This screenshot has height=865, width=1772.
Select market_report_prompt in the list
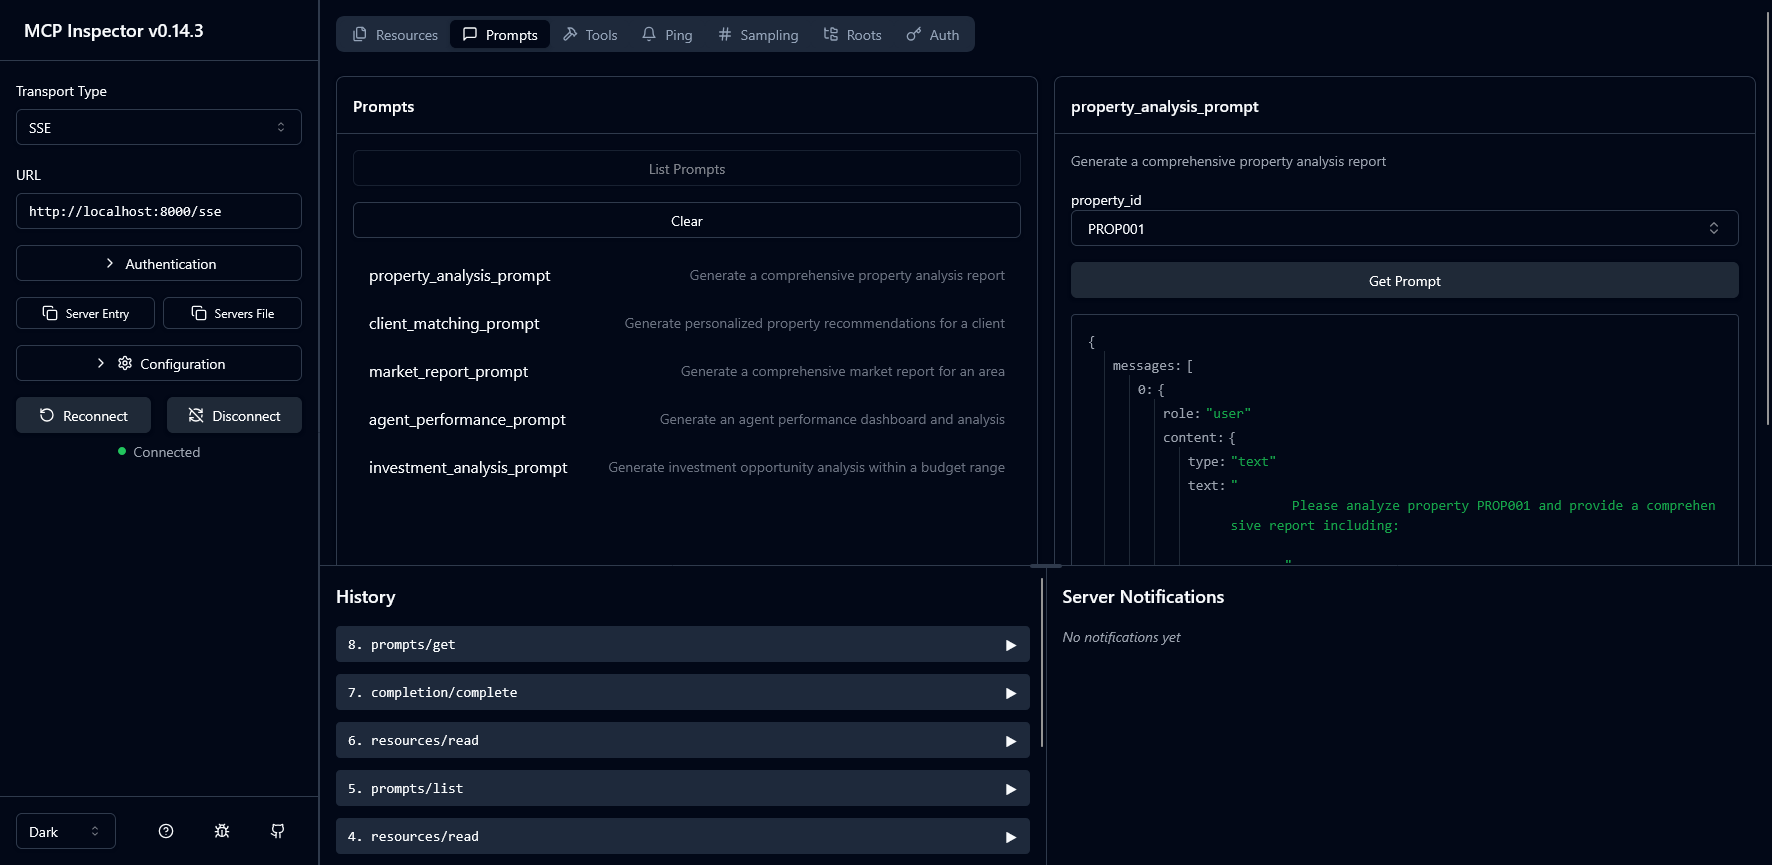pyautogui.click(x=687, y=371)
